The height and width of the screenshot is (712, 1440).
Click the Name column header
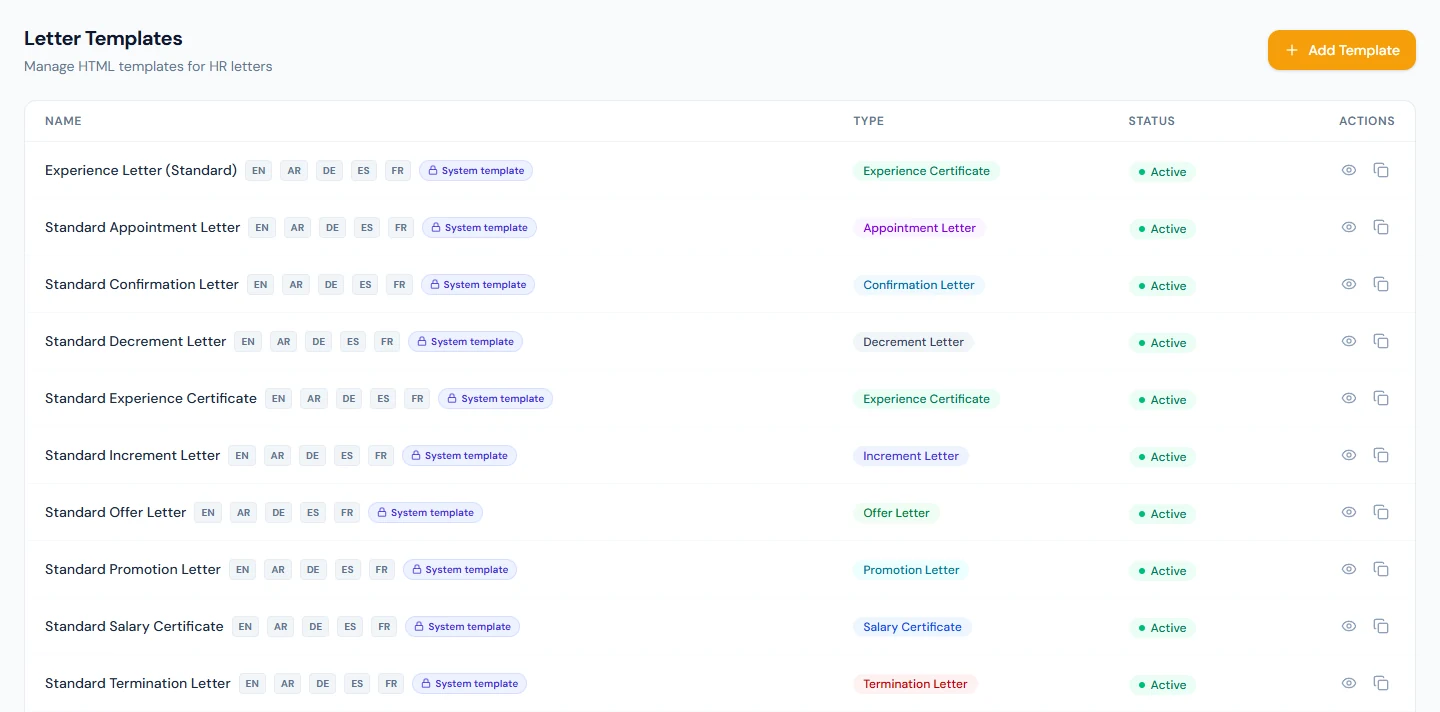[x=63, y=121]
